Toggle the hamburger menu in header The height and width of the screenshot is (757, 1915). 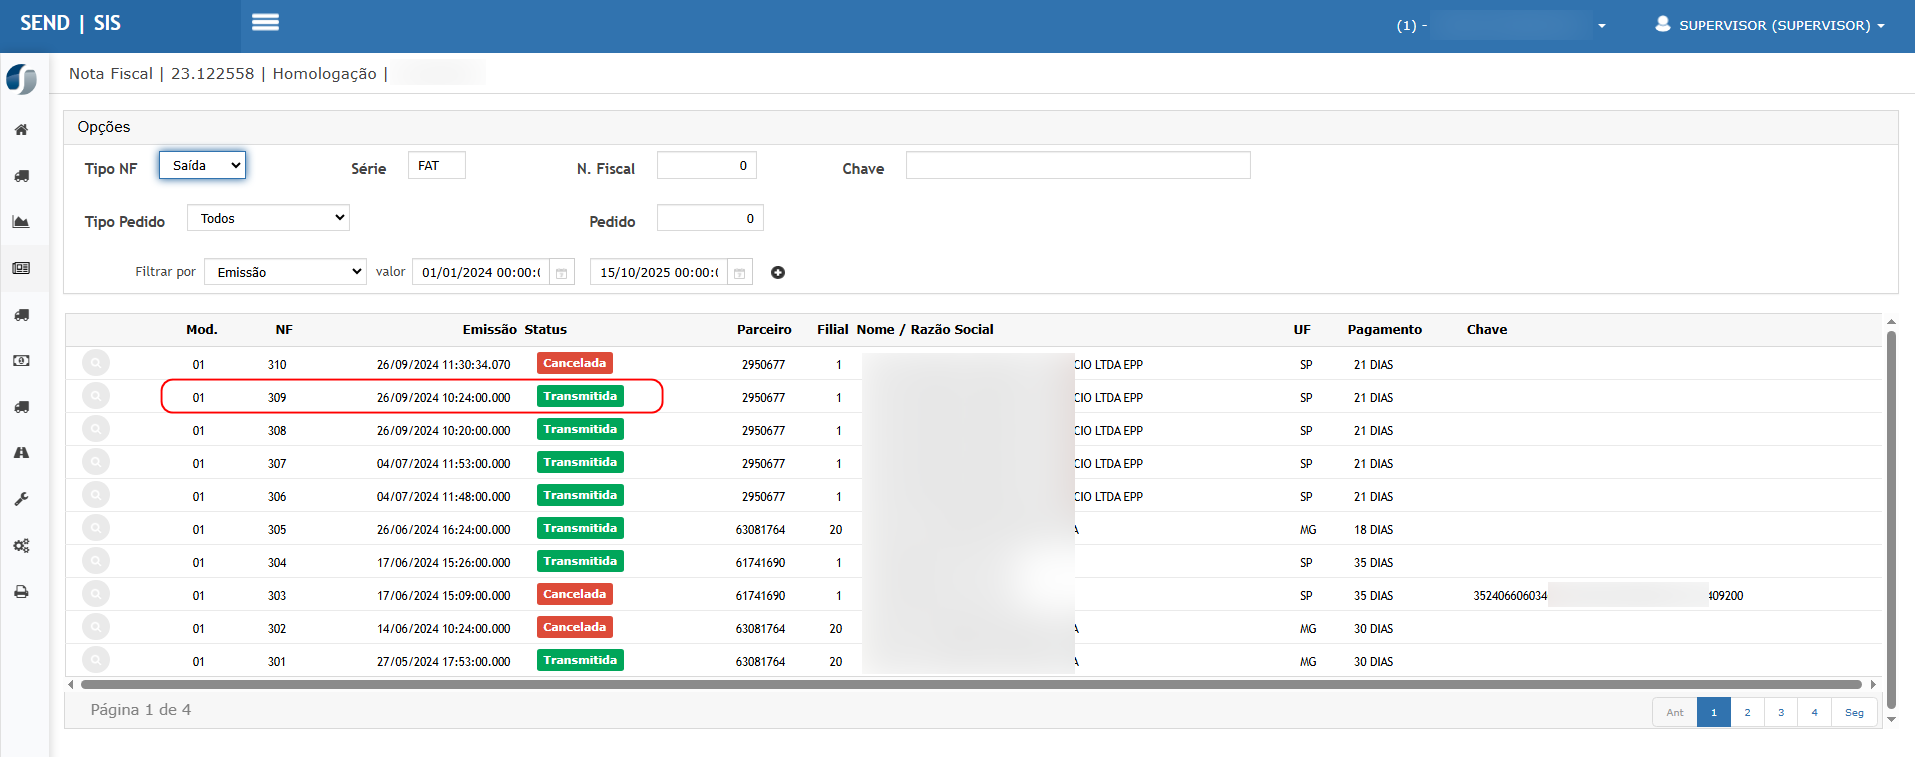pyautogui.click(x=265, y=23)
